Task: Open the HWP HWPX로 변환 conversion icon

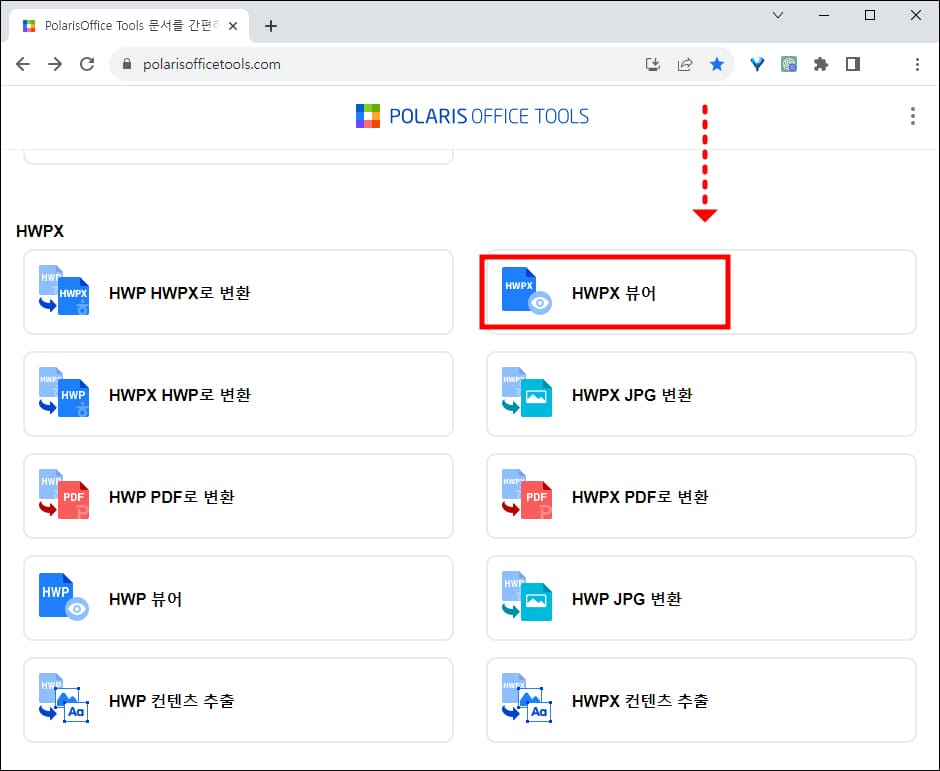Action: 64,290
